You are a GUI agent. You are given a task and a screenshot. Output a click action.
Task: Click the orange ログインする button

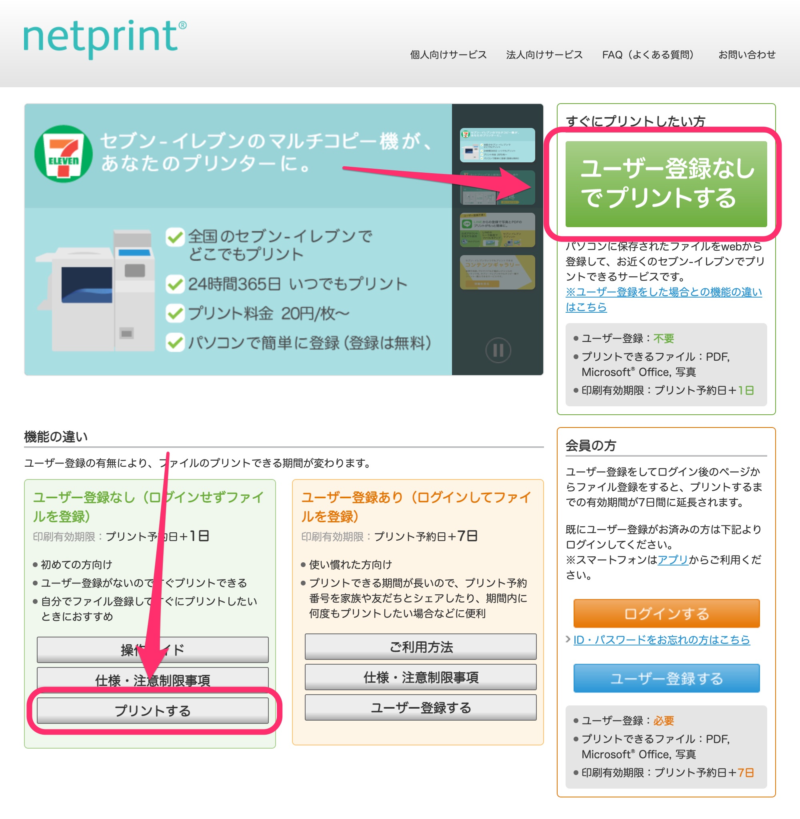(666, 613)
